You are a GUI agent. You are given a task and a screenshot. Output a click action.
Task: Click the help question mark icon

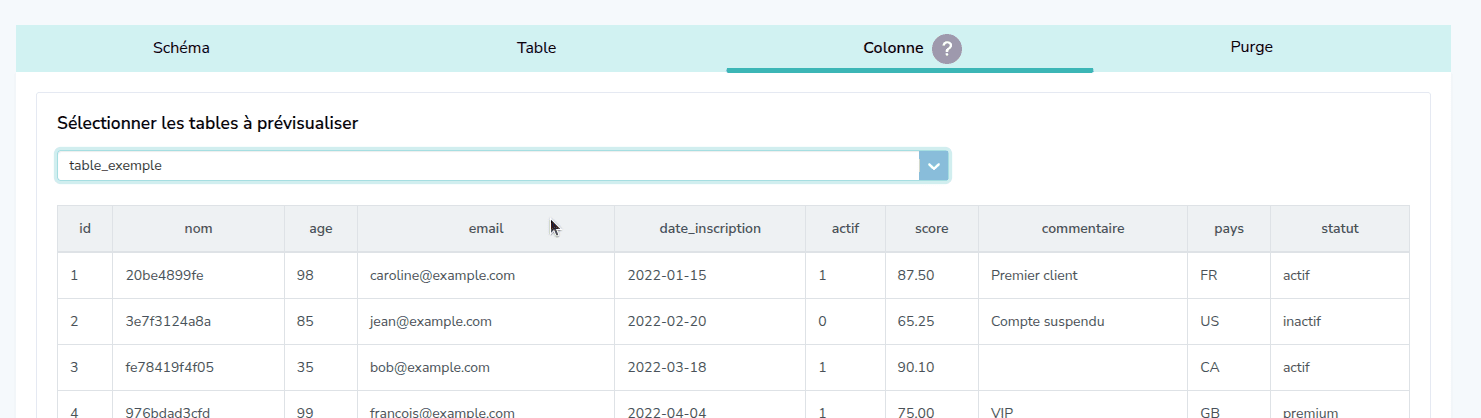point(946,49)
